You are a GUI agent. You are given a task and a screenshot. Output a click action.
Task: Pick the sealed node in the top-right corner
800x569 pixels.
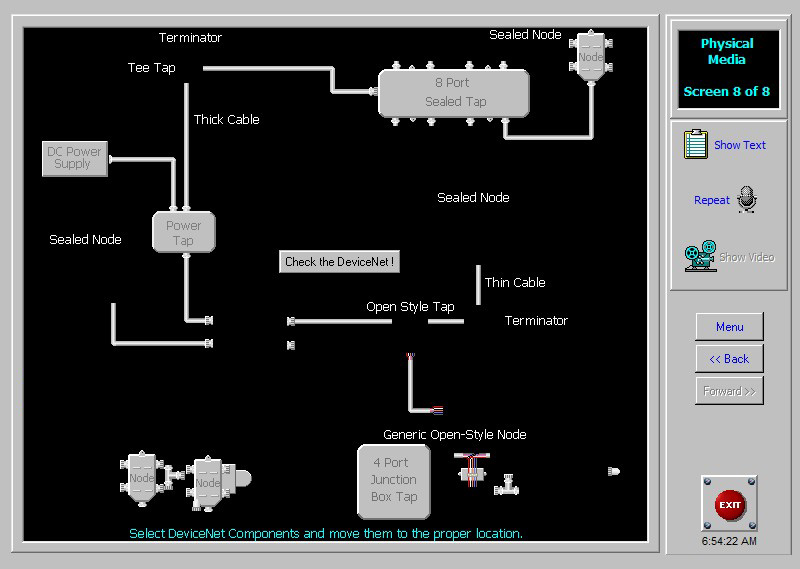591,57
